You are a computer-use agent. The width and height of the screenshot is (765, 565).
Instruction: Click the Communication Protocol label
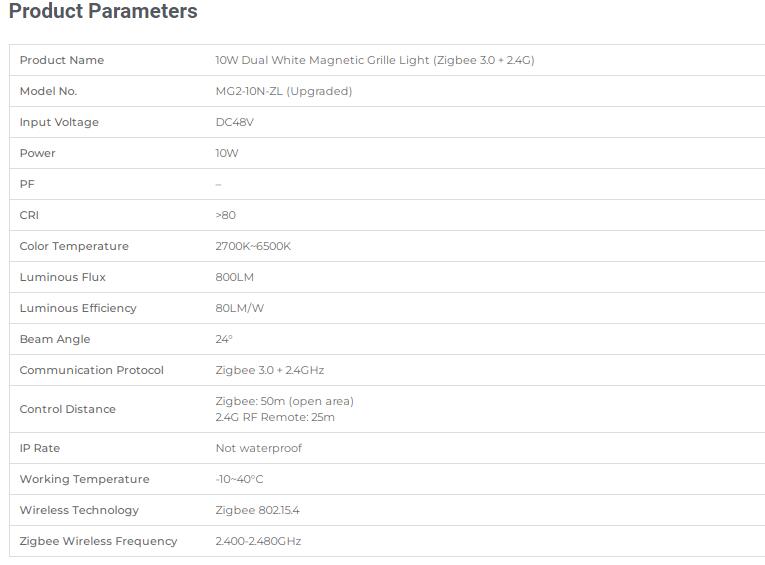(x=92, y=370)
